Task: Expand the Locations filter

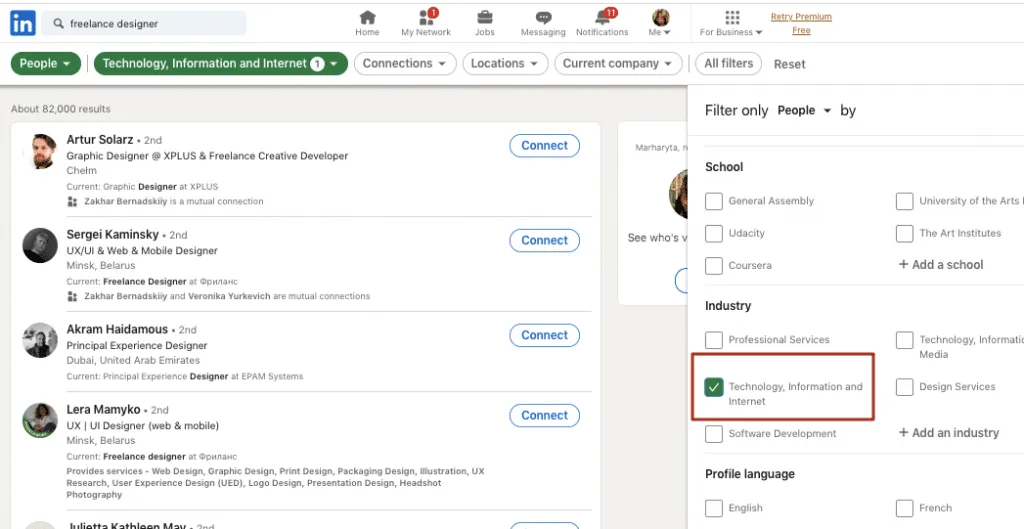Action: [505, 63]
